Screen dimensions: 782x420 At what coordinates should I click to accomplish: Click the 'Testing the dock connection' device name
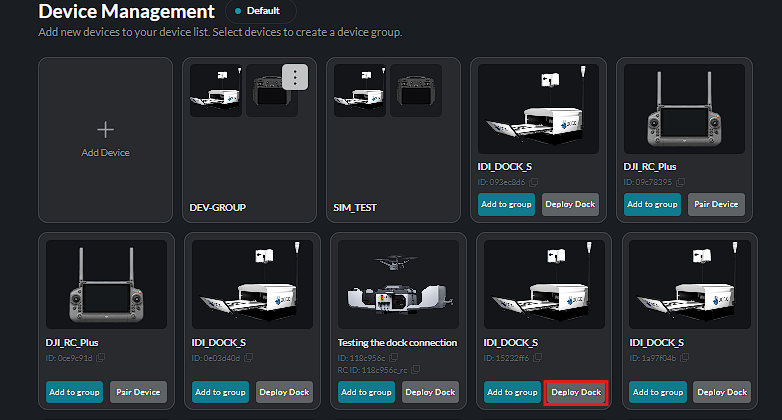pyautogui.click(x=397, y=343)
